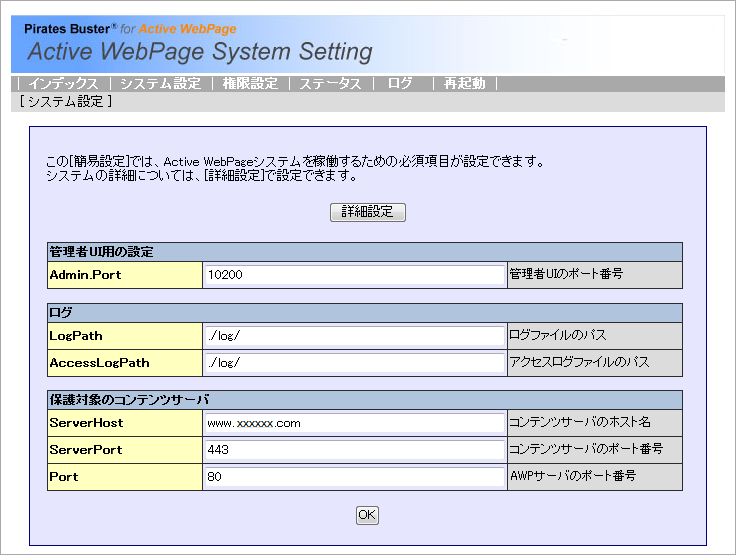Click the OK button
The height and width of the screenshot is (555, 736).
click(x=367, y=515)
